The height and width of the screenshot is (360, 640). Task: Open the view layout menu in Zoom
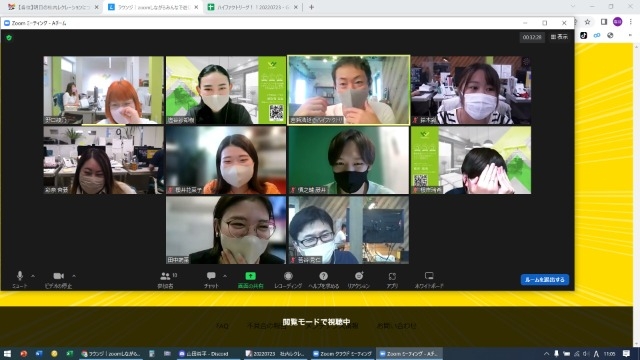tap(559, 37)
